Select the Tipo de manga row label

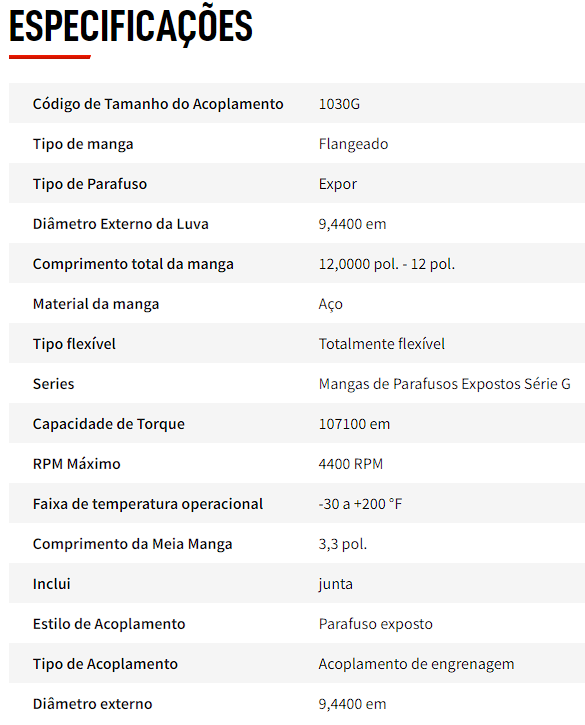pyautogui.click(x=83, y=144)
